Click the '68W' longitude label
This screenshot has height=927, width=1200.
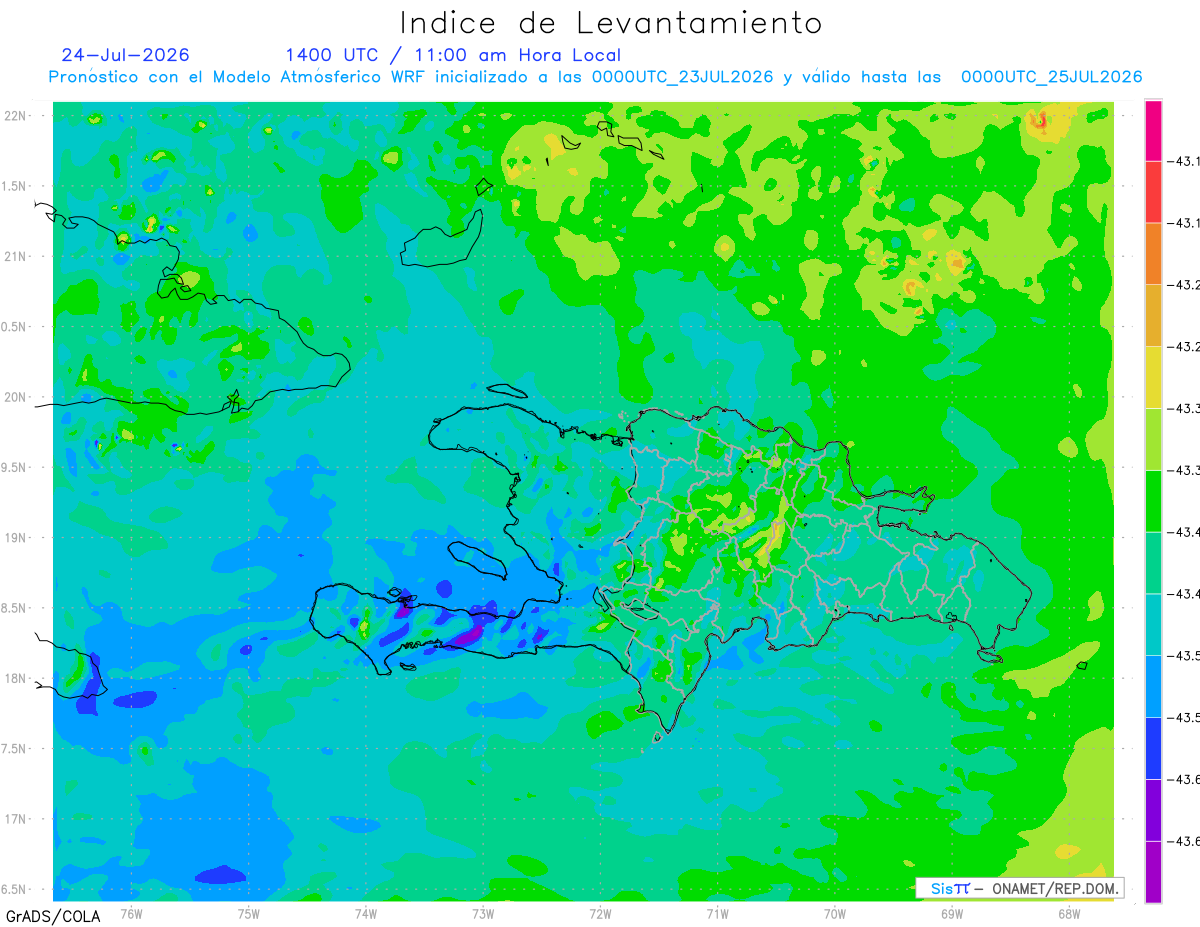tap(1068, 913)
